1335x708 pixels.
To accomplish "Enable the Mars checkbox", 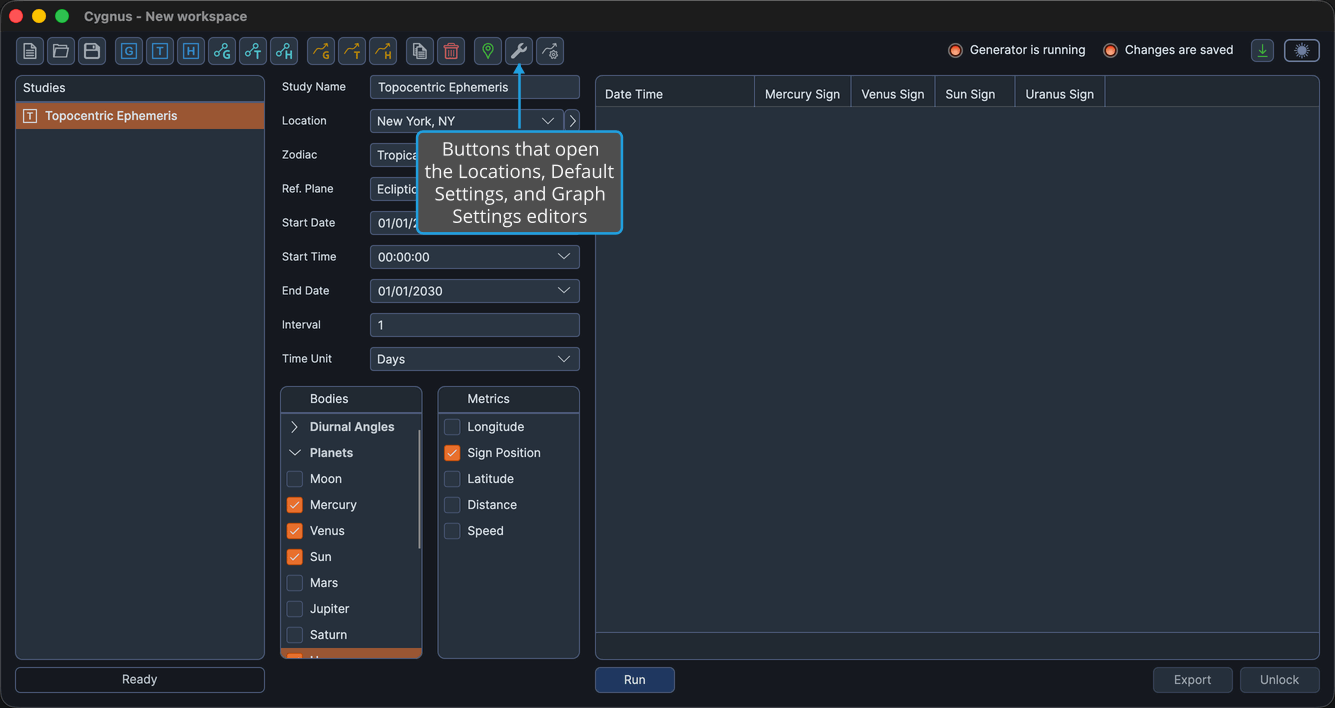I will (295, 583).
